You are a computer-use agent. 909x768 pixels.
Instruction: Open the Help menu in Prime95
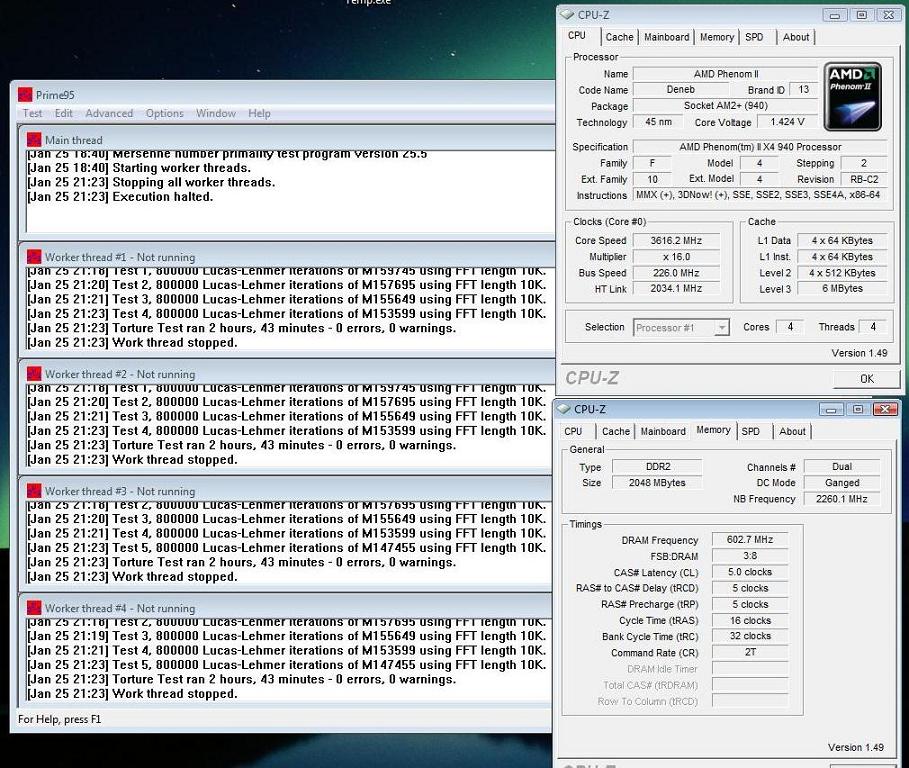(259, 113)
